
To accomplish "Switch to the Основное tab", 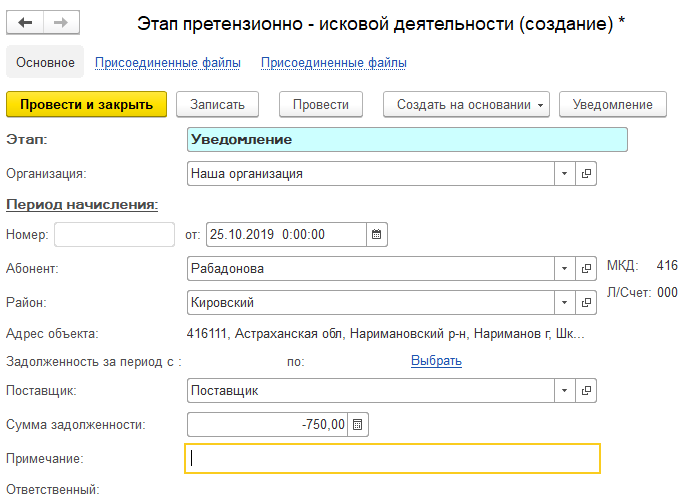I will 45,63.
